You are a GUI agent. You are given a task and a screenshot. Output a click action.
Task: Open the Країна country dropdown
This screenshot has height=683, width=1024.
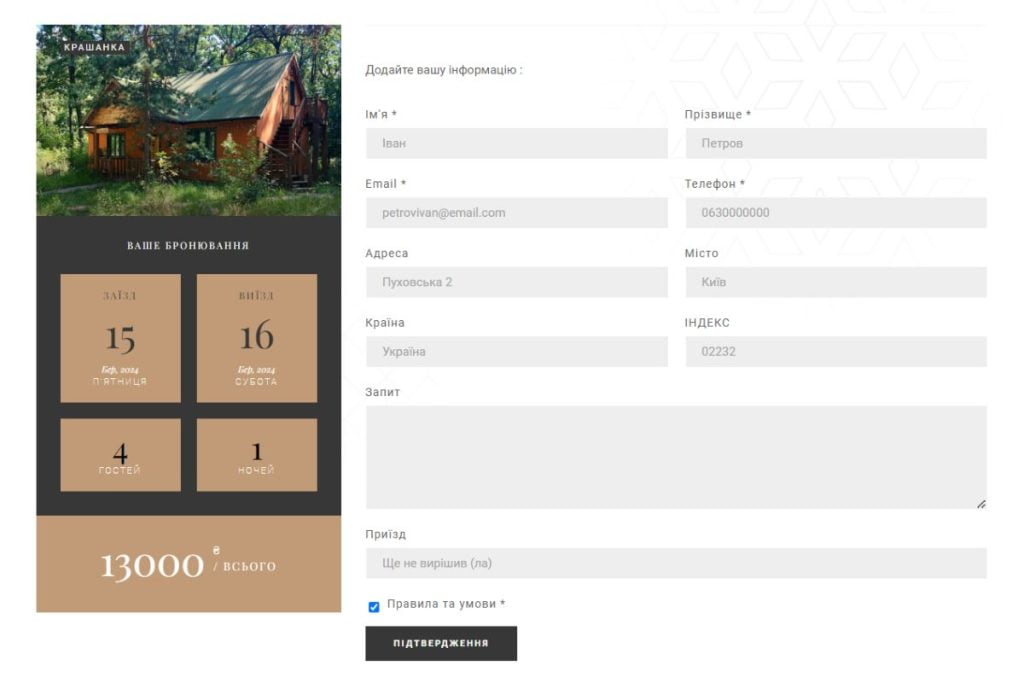tap(516, 352)
